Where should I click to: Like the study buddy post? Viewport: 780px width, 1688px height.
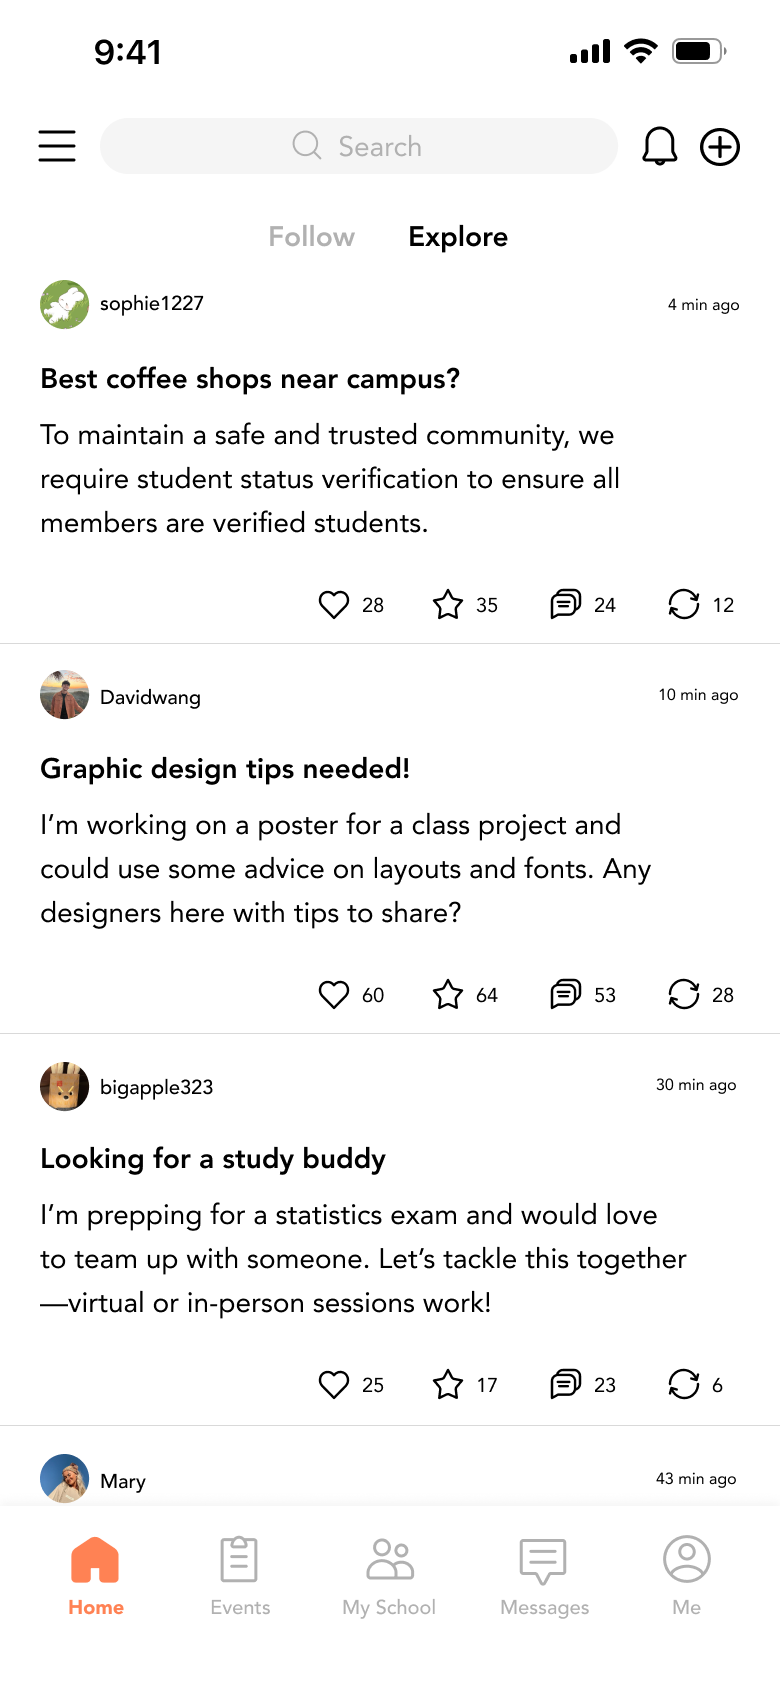point(334,1384)
